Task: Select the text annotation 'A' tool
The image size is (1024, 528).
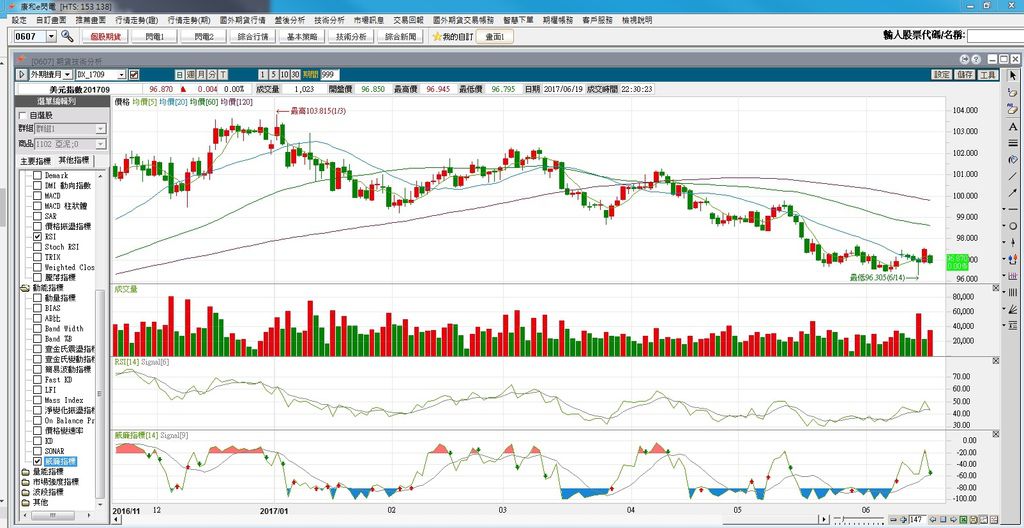Action: pos(1013,126)
